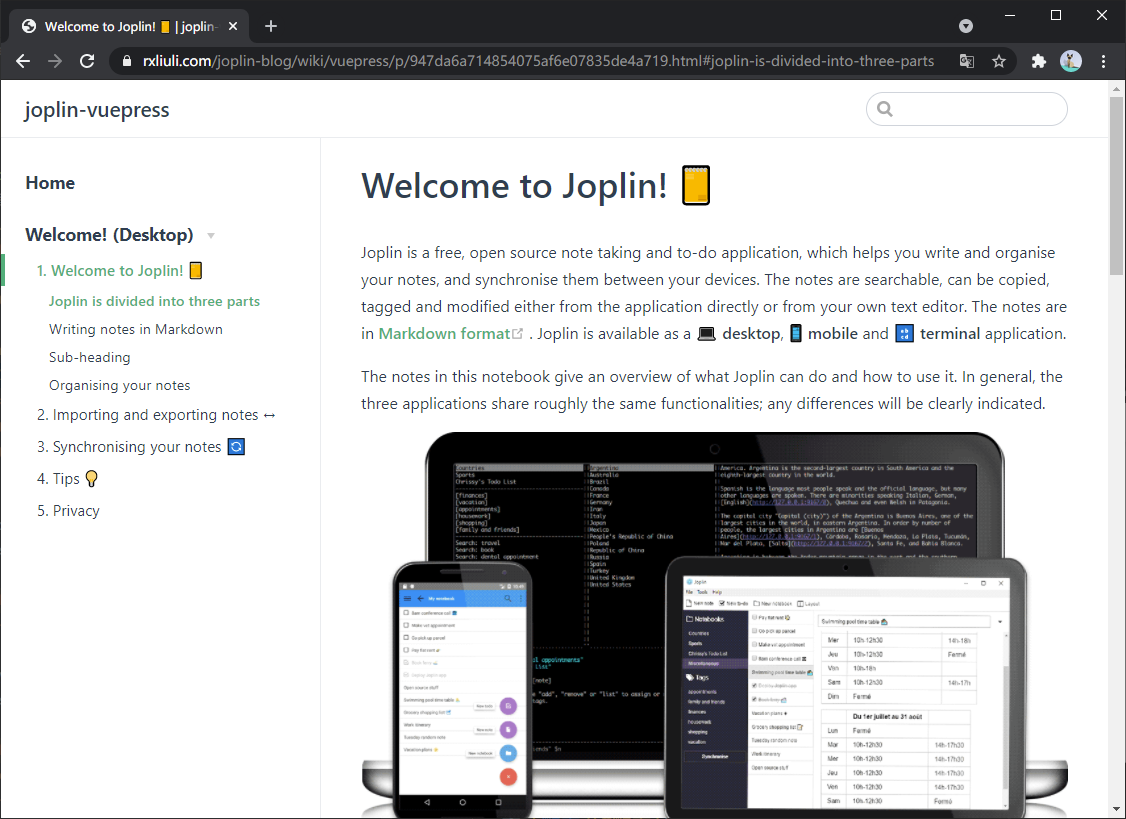
Task: Close the Welcome to Joplin tab
Action: tap(233, 27)
